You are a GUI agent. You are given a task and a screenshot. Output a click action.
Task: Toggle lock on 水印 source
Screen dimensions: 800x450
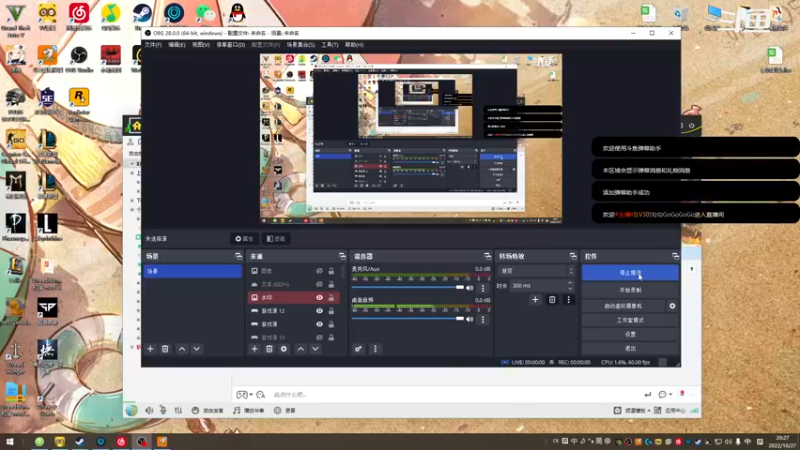pos(331,297)
